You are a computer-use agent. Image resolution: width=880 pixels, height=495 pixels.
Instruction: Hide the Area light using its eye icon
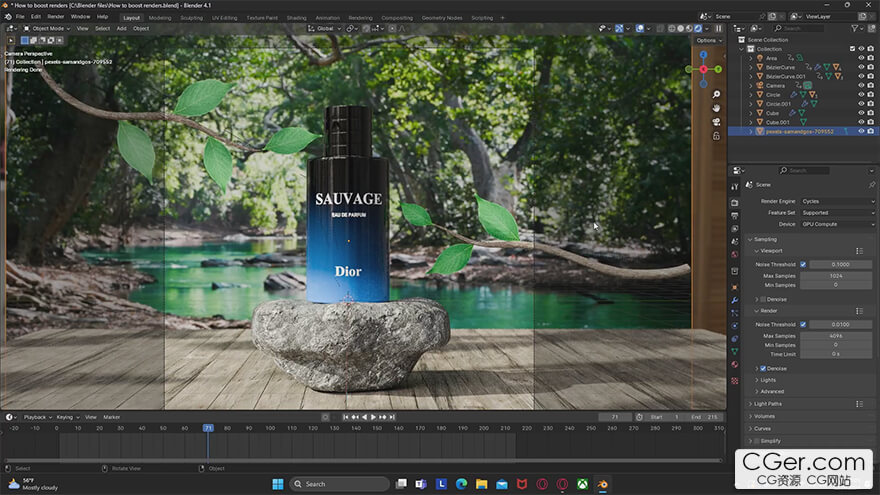(861, 58)
